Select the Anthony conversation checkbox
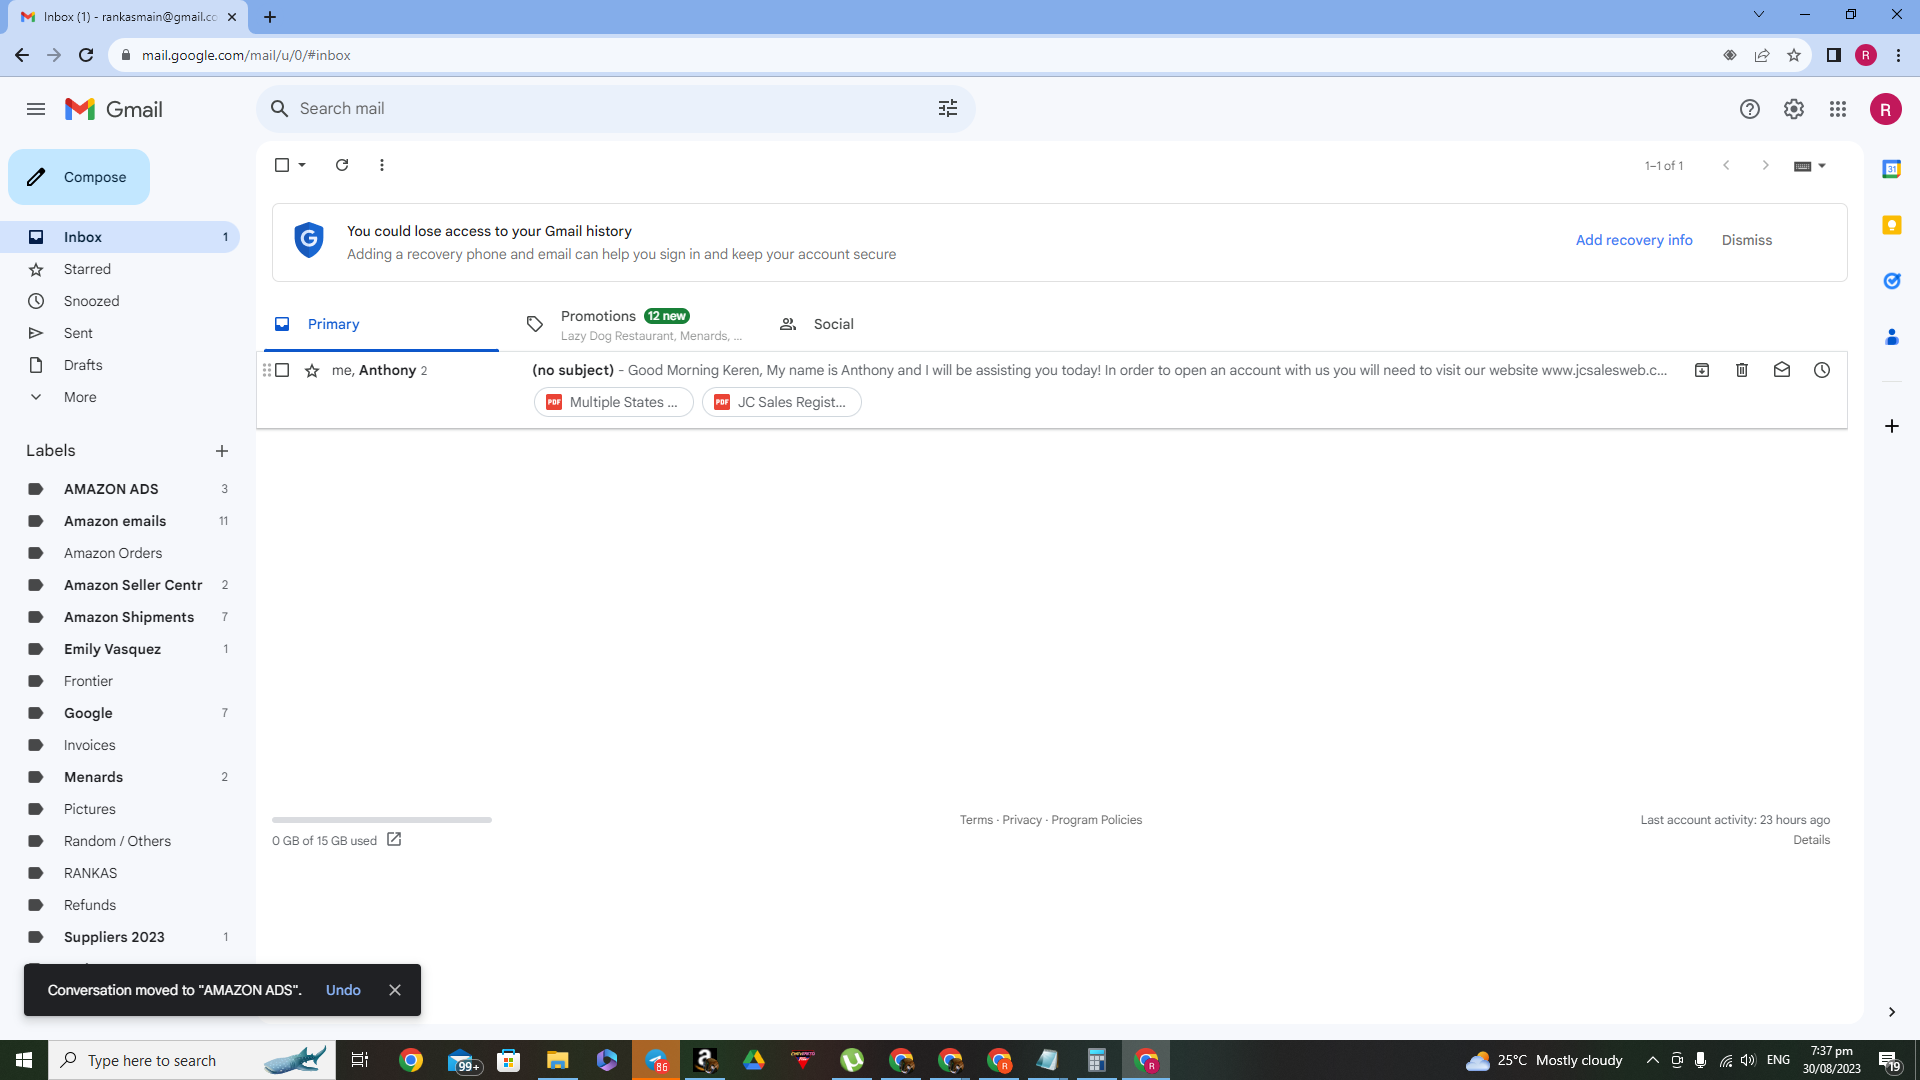The image size is (1920, 1080). 282,370
